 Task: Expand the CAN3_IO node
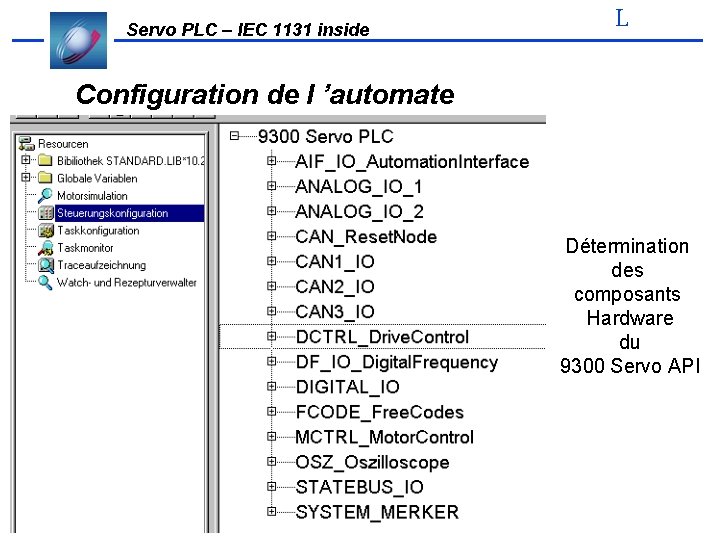[271, 311]
